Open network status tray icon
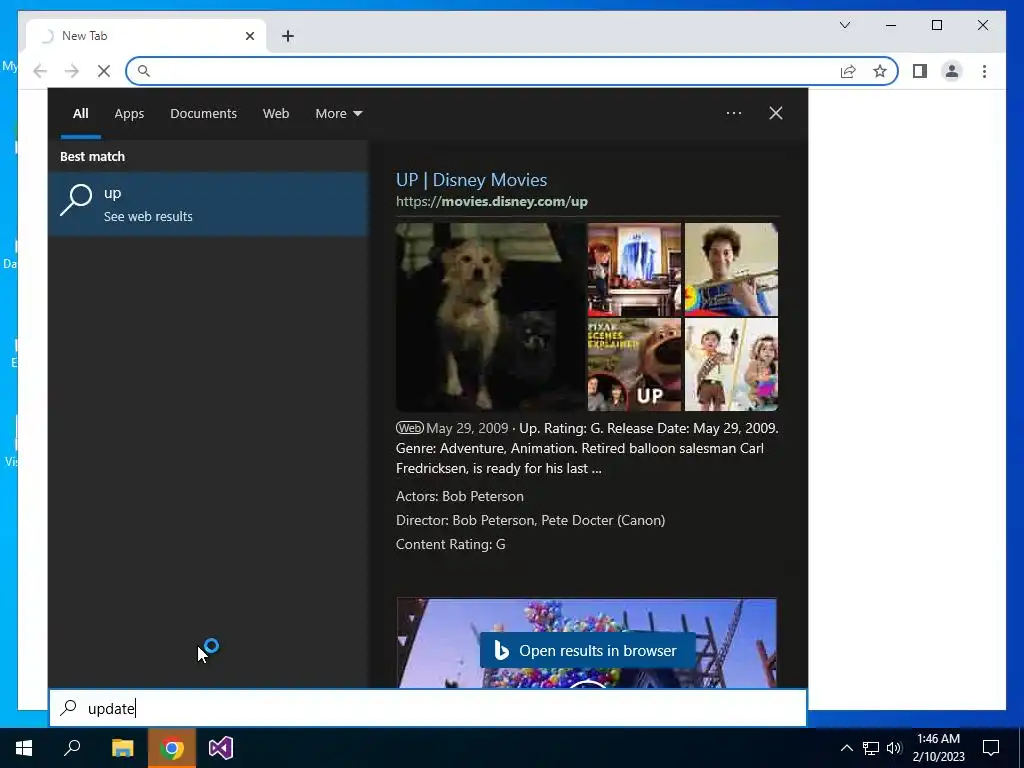The height and width of the screenshot is (768, 1024). 871,748
